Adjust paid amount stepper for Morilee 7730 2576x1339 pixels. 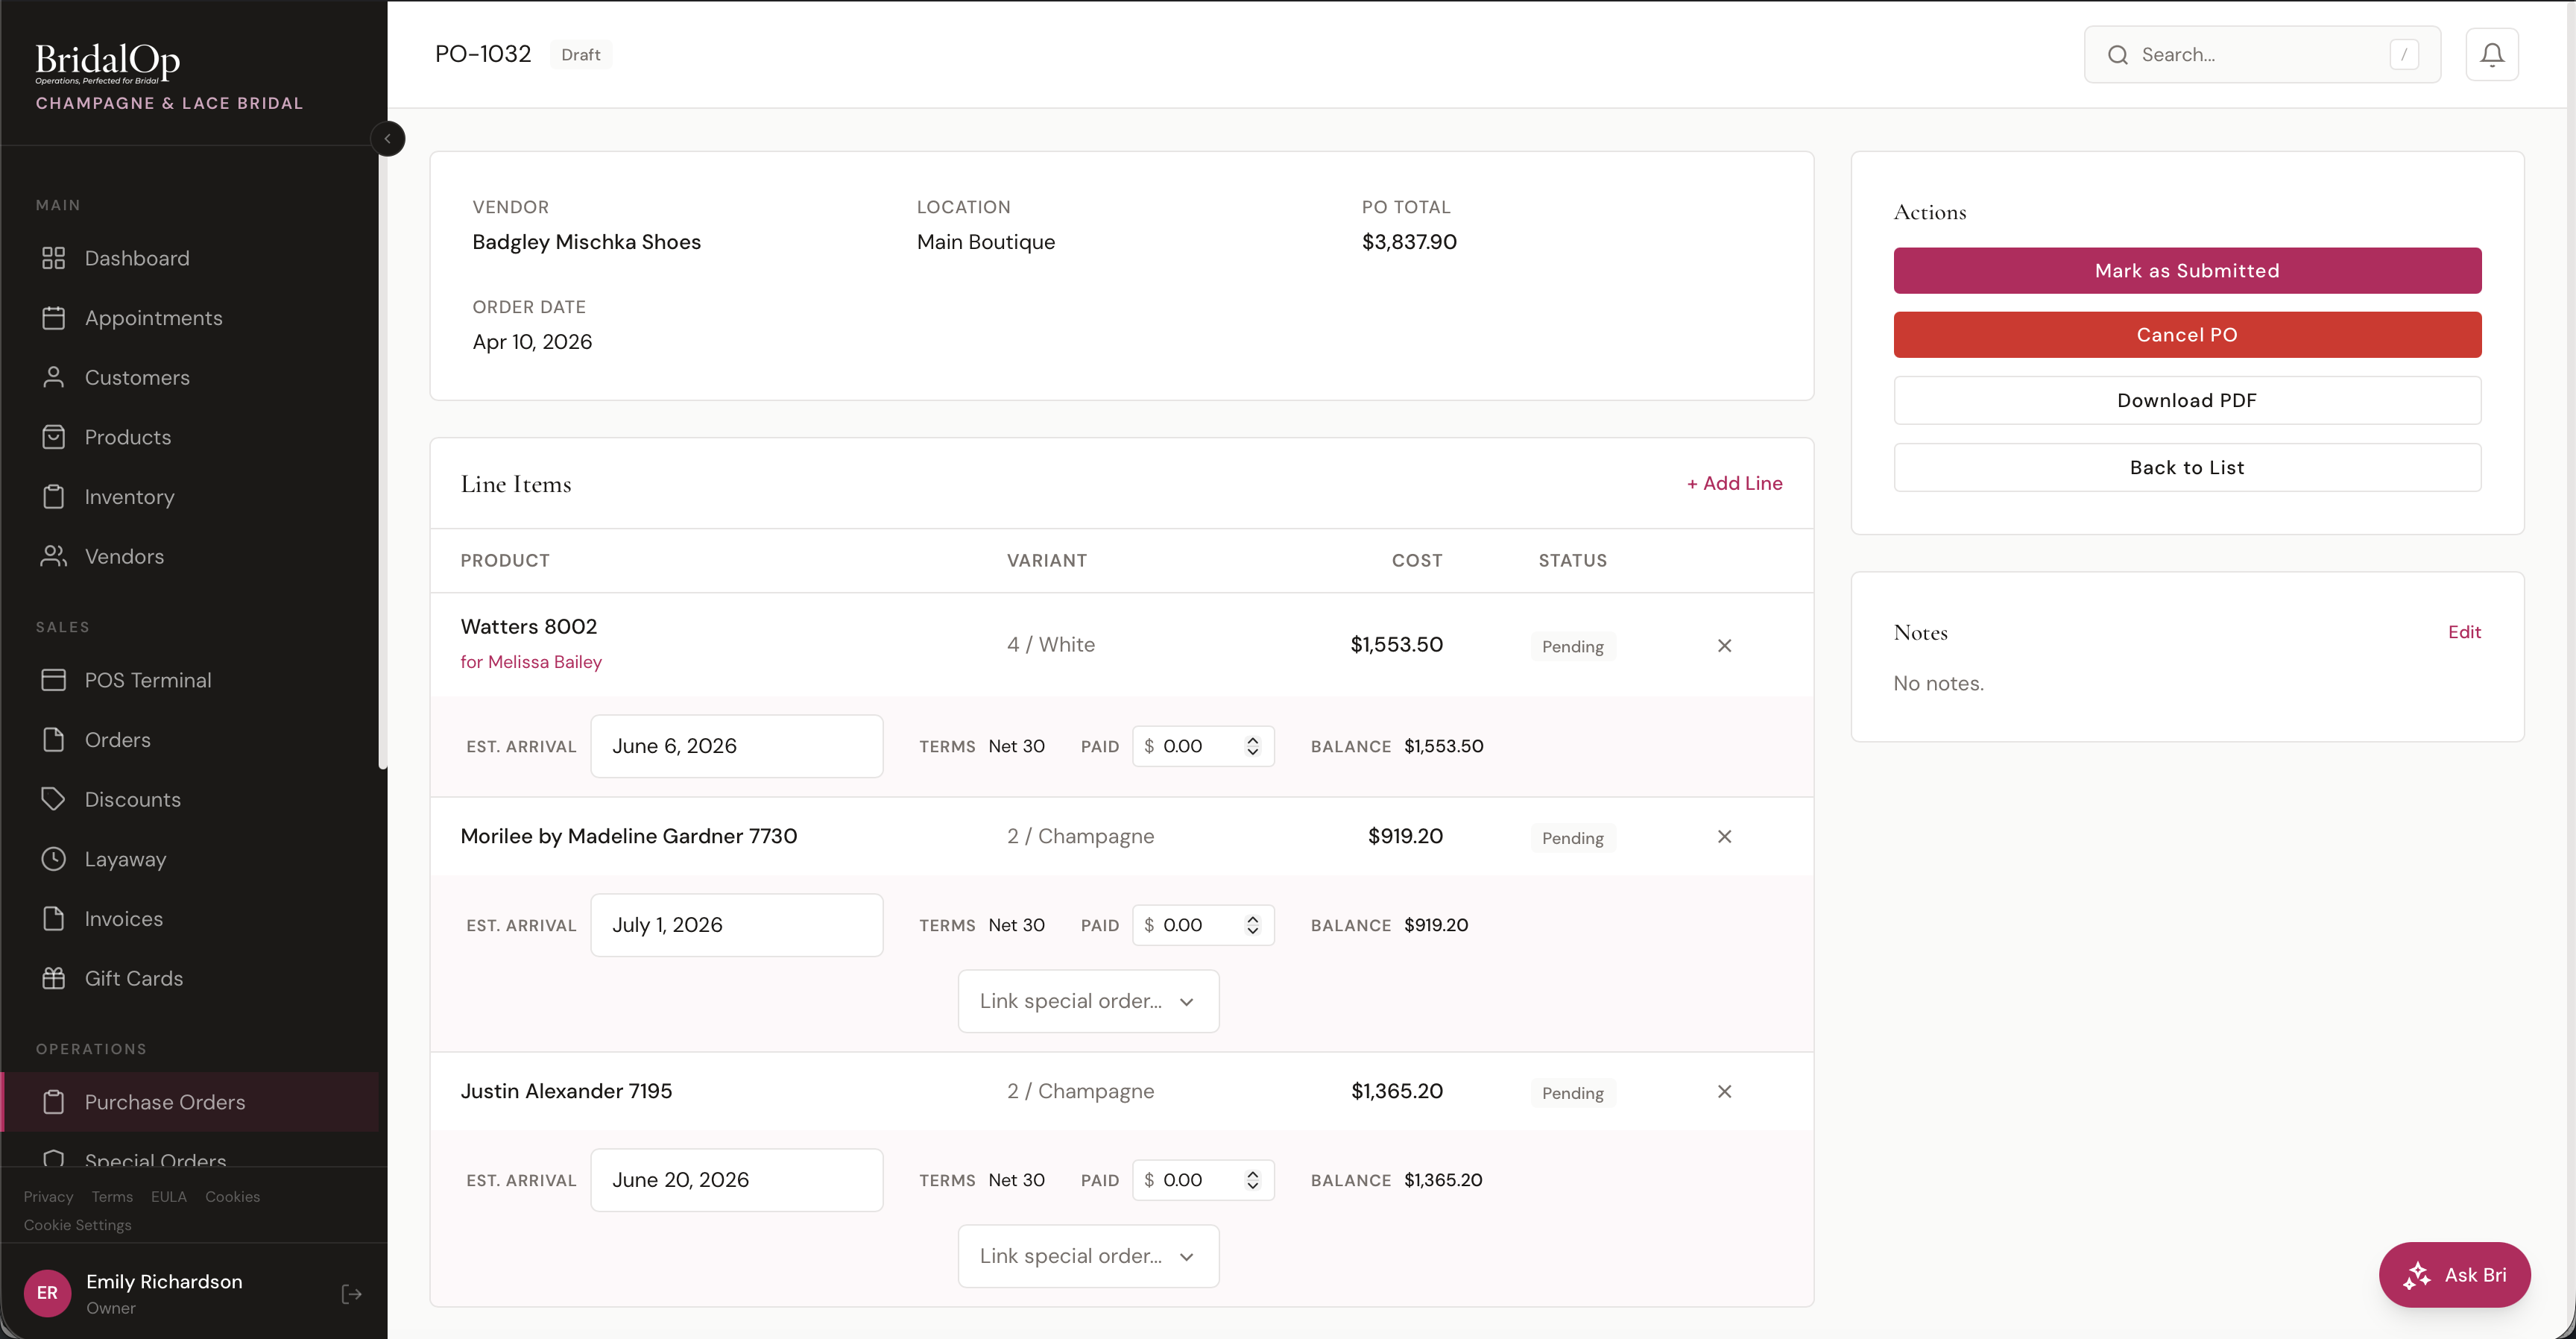[1252, 925]
